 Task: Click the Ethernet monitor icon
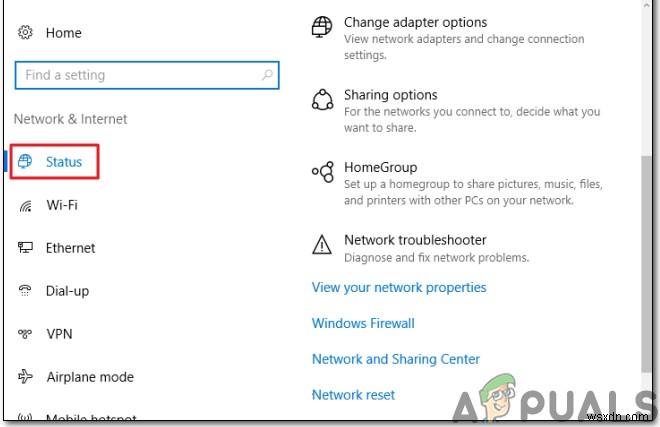coord(26,248)
